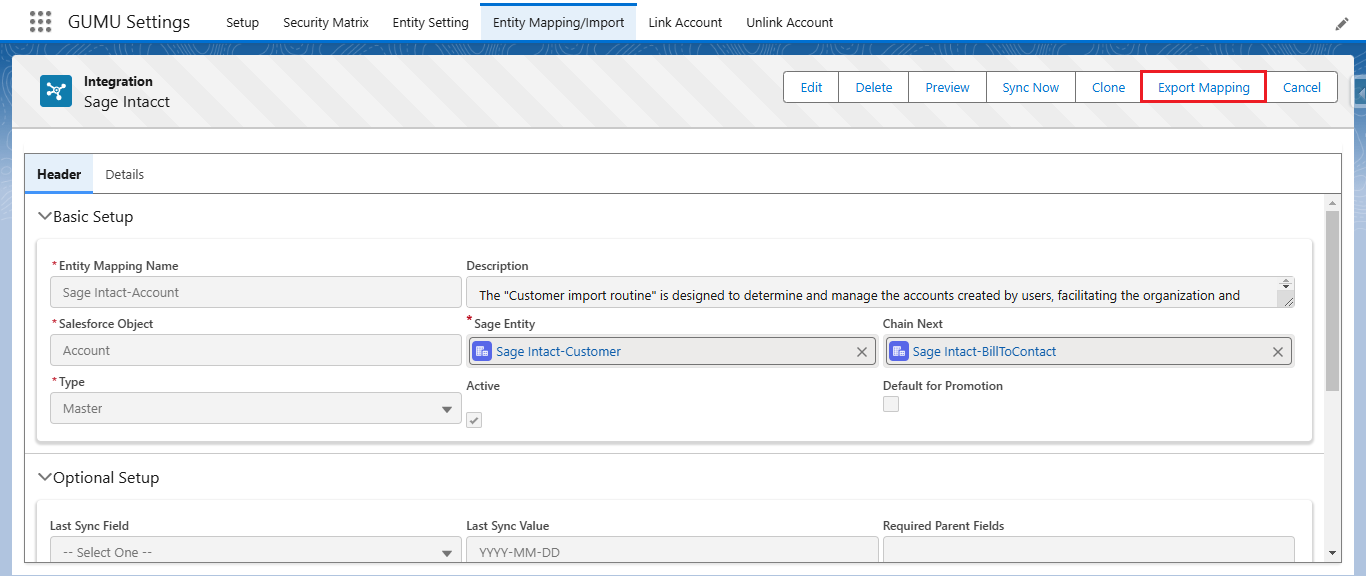
Task: Collapse the Optional Setup section
Action: [45, 477]
